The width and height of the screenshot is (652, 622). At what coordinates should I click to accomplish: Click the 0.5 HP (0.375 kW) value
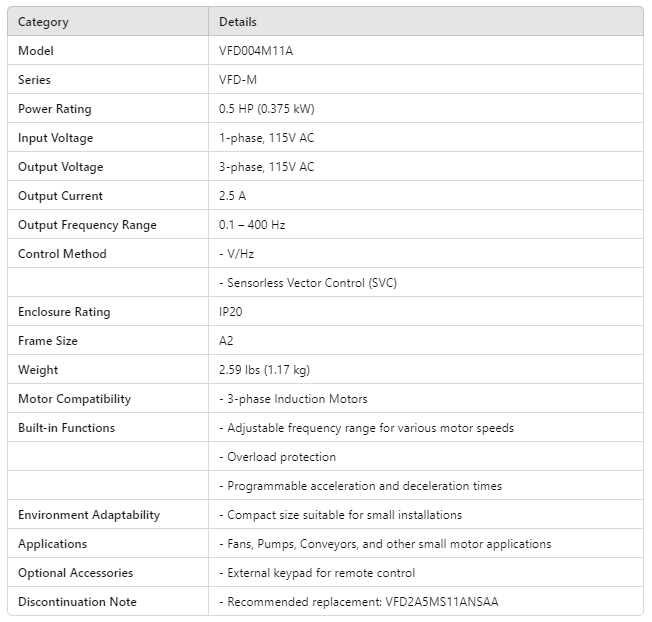pos(266,109)
